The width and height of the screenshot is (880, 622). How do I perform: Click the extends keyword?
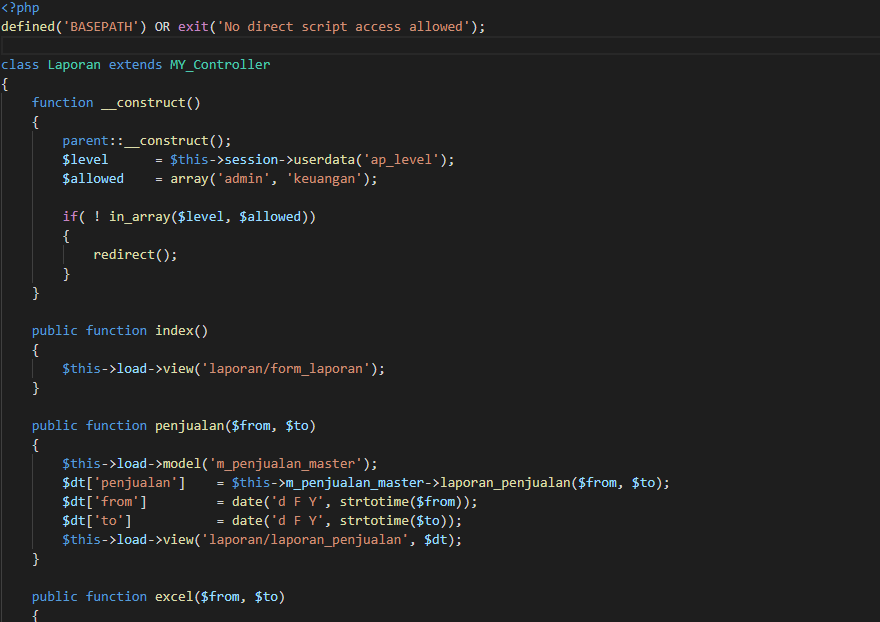tap(135, 65)
